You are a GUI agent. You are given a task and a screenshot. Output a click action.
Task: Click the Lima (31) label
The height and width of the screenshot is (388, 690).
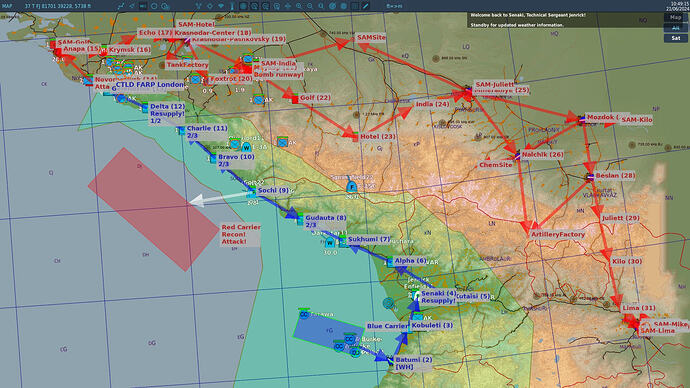tap(639, 308)
